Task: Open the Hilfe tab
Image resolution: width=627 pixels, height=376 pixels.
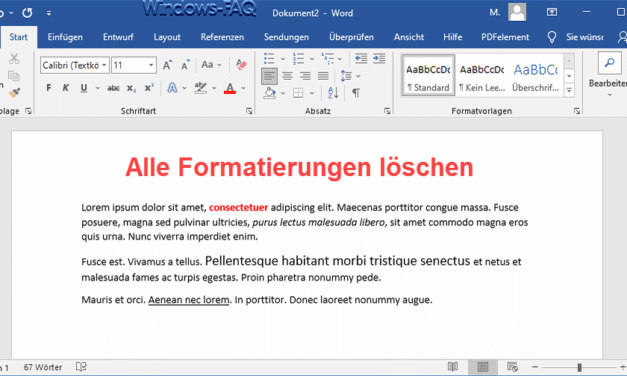Action: click(x=453, y=37)
